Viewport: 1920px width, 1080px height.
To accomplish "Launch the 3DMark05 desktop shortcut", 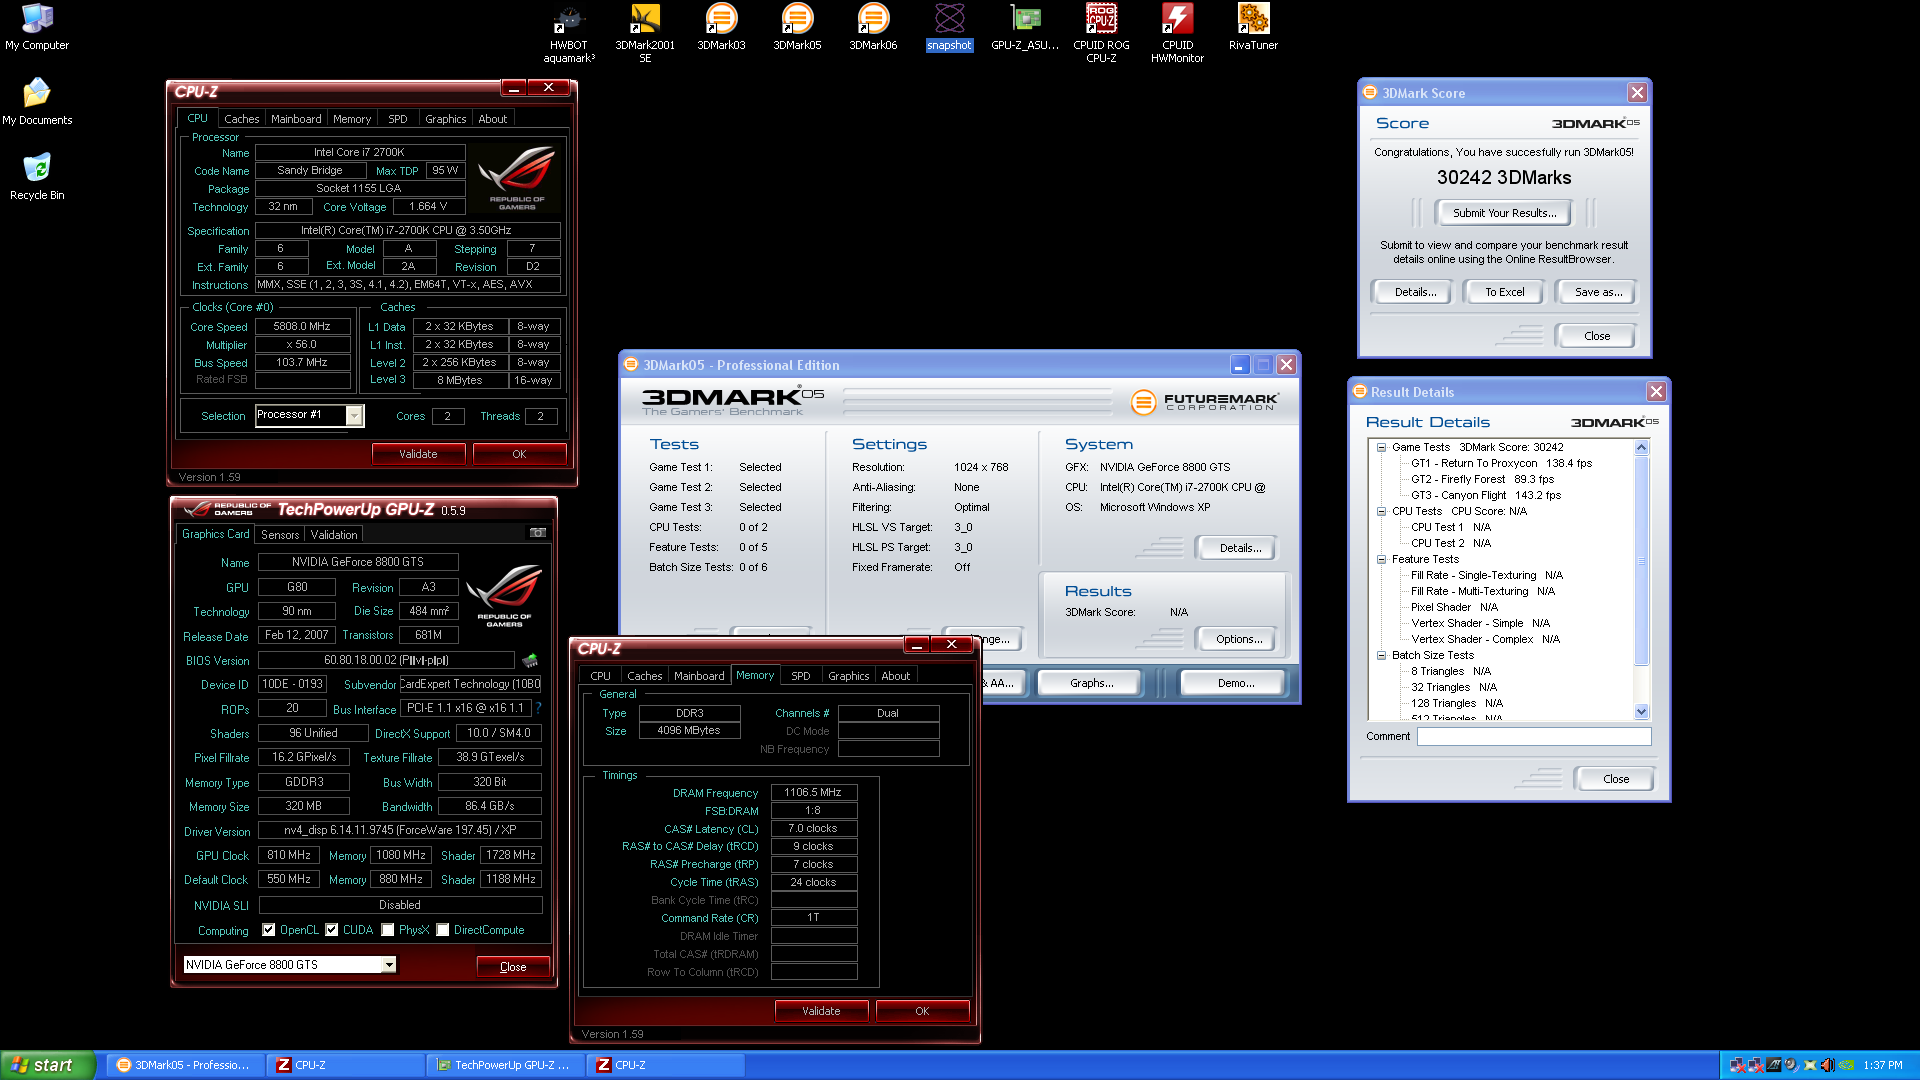I will 797,27.
